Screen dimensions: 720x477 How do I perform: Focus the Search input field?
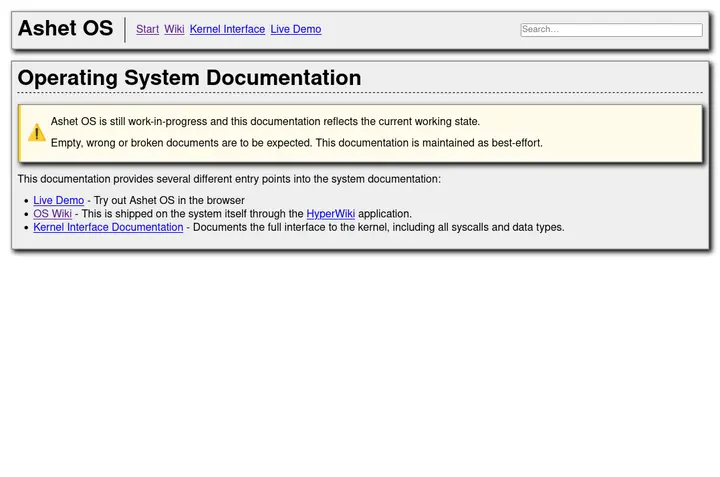coord(611,30)
